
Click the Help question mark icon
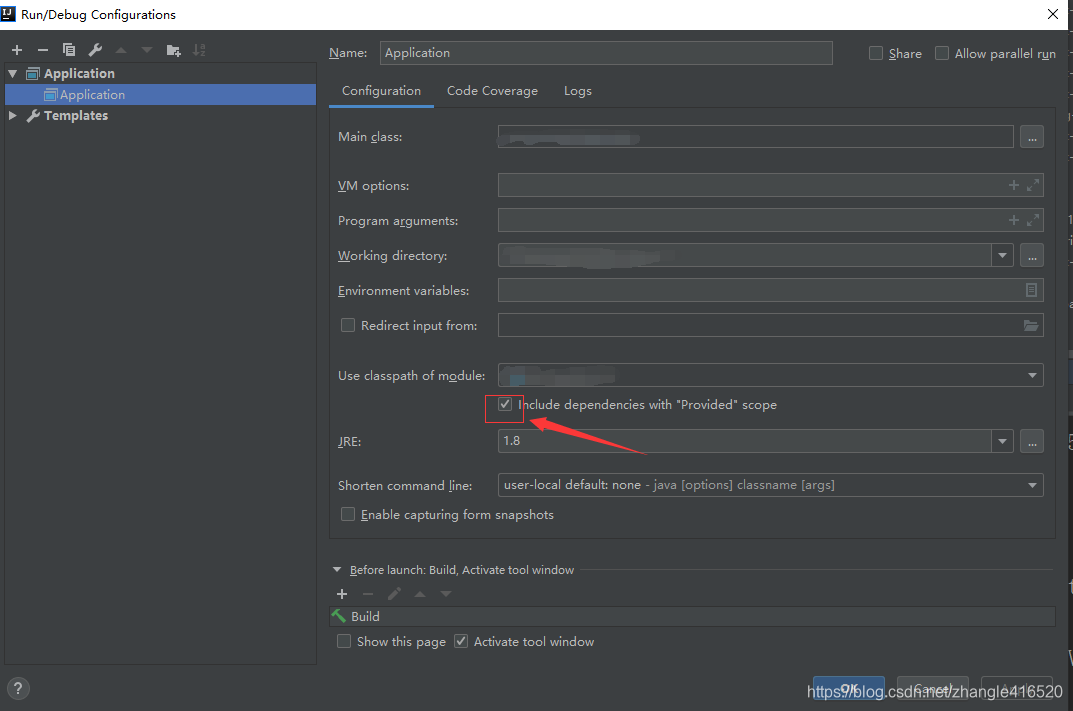17,688
